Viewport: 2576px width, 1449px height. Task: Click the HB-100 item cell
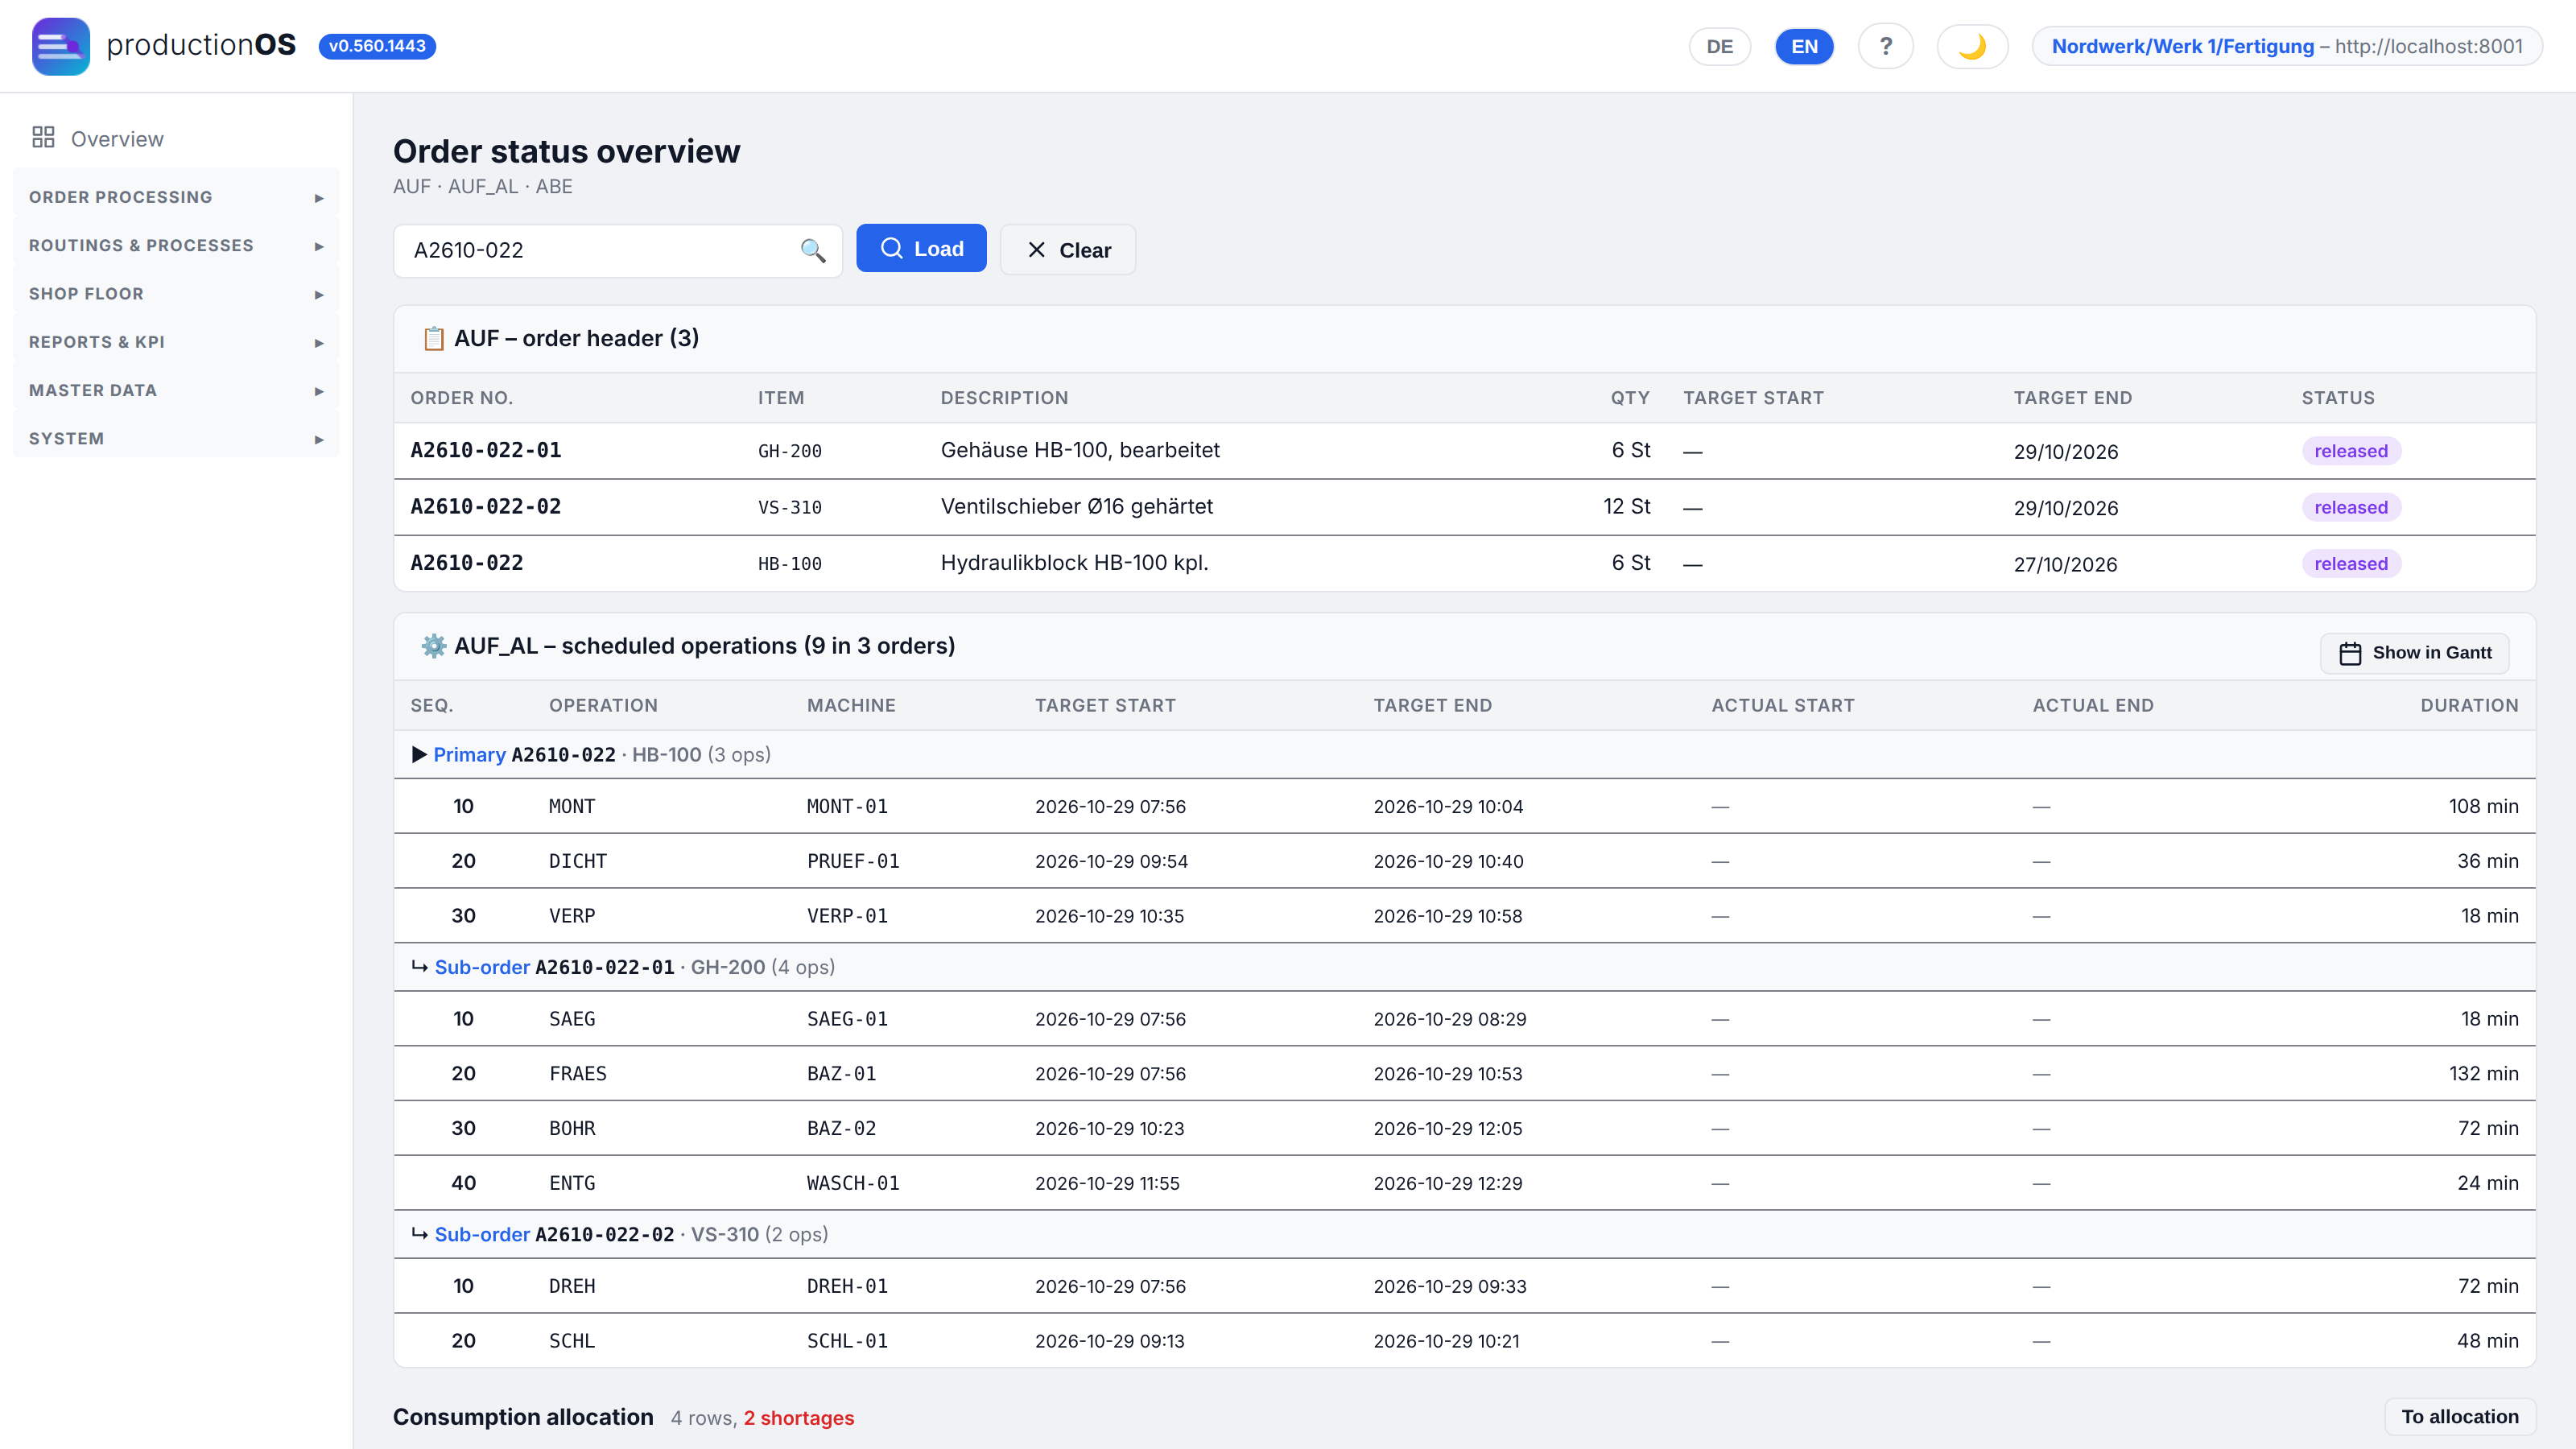[789, 564]
